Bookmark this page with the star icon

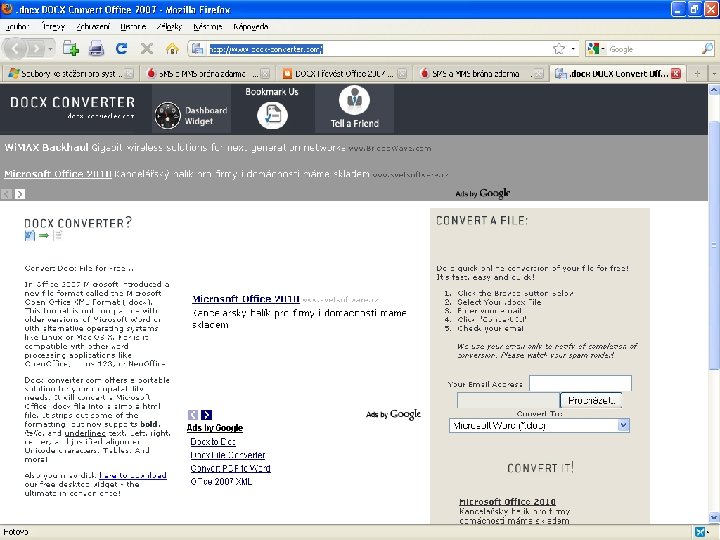click(x=559, y=49)
